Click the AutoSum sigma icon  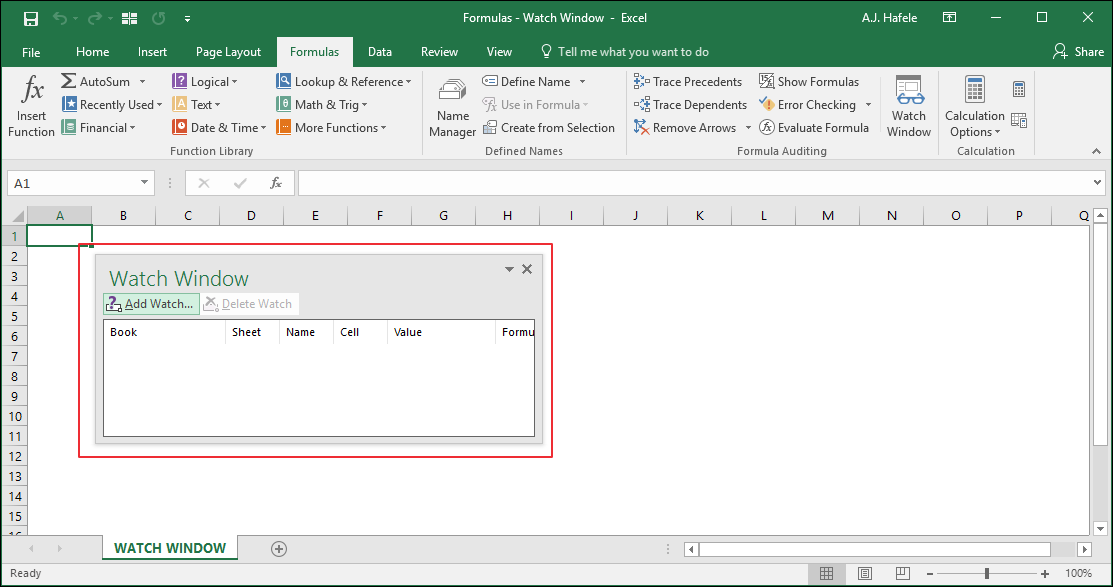68,82
